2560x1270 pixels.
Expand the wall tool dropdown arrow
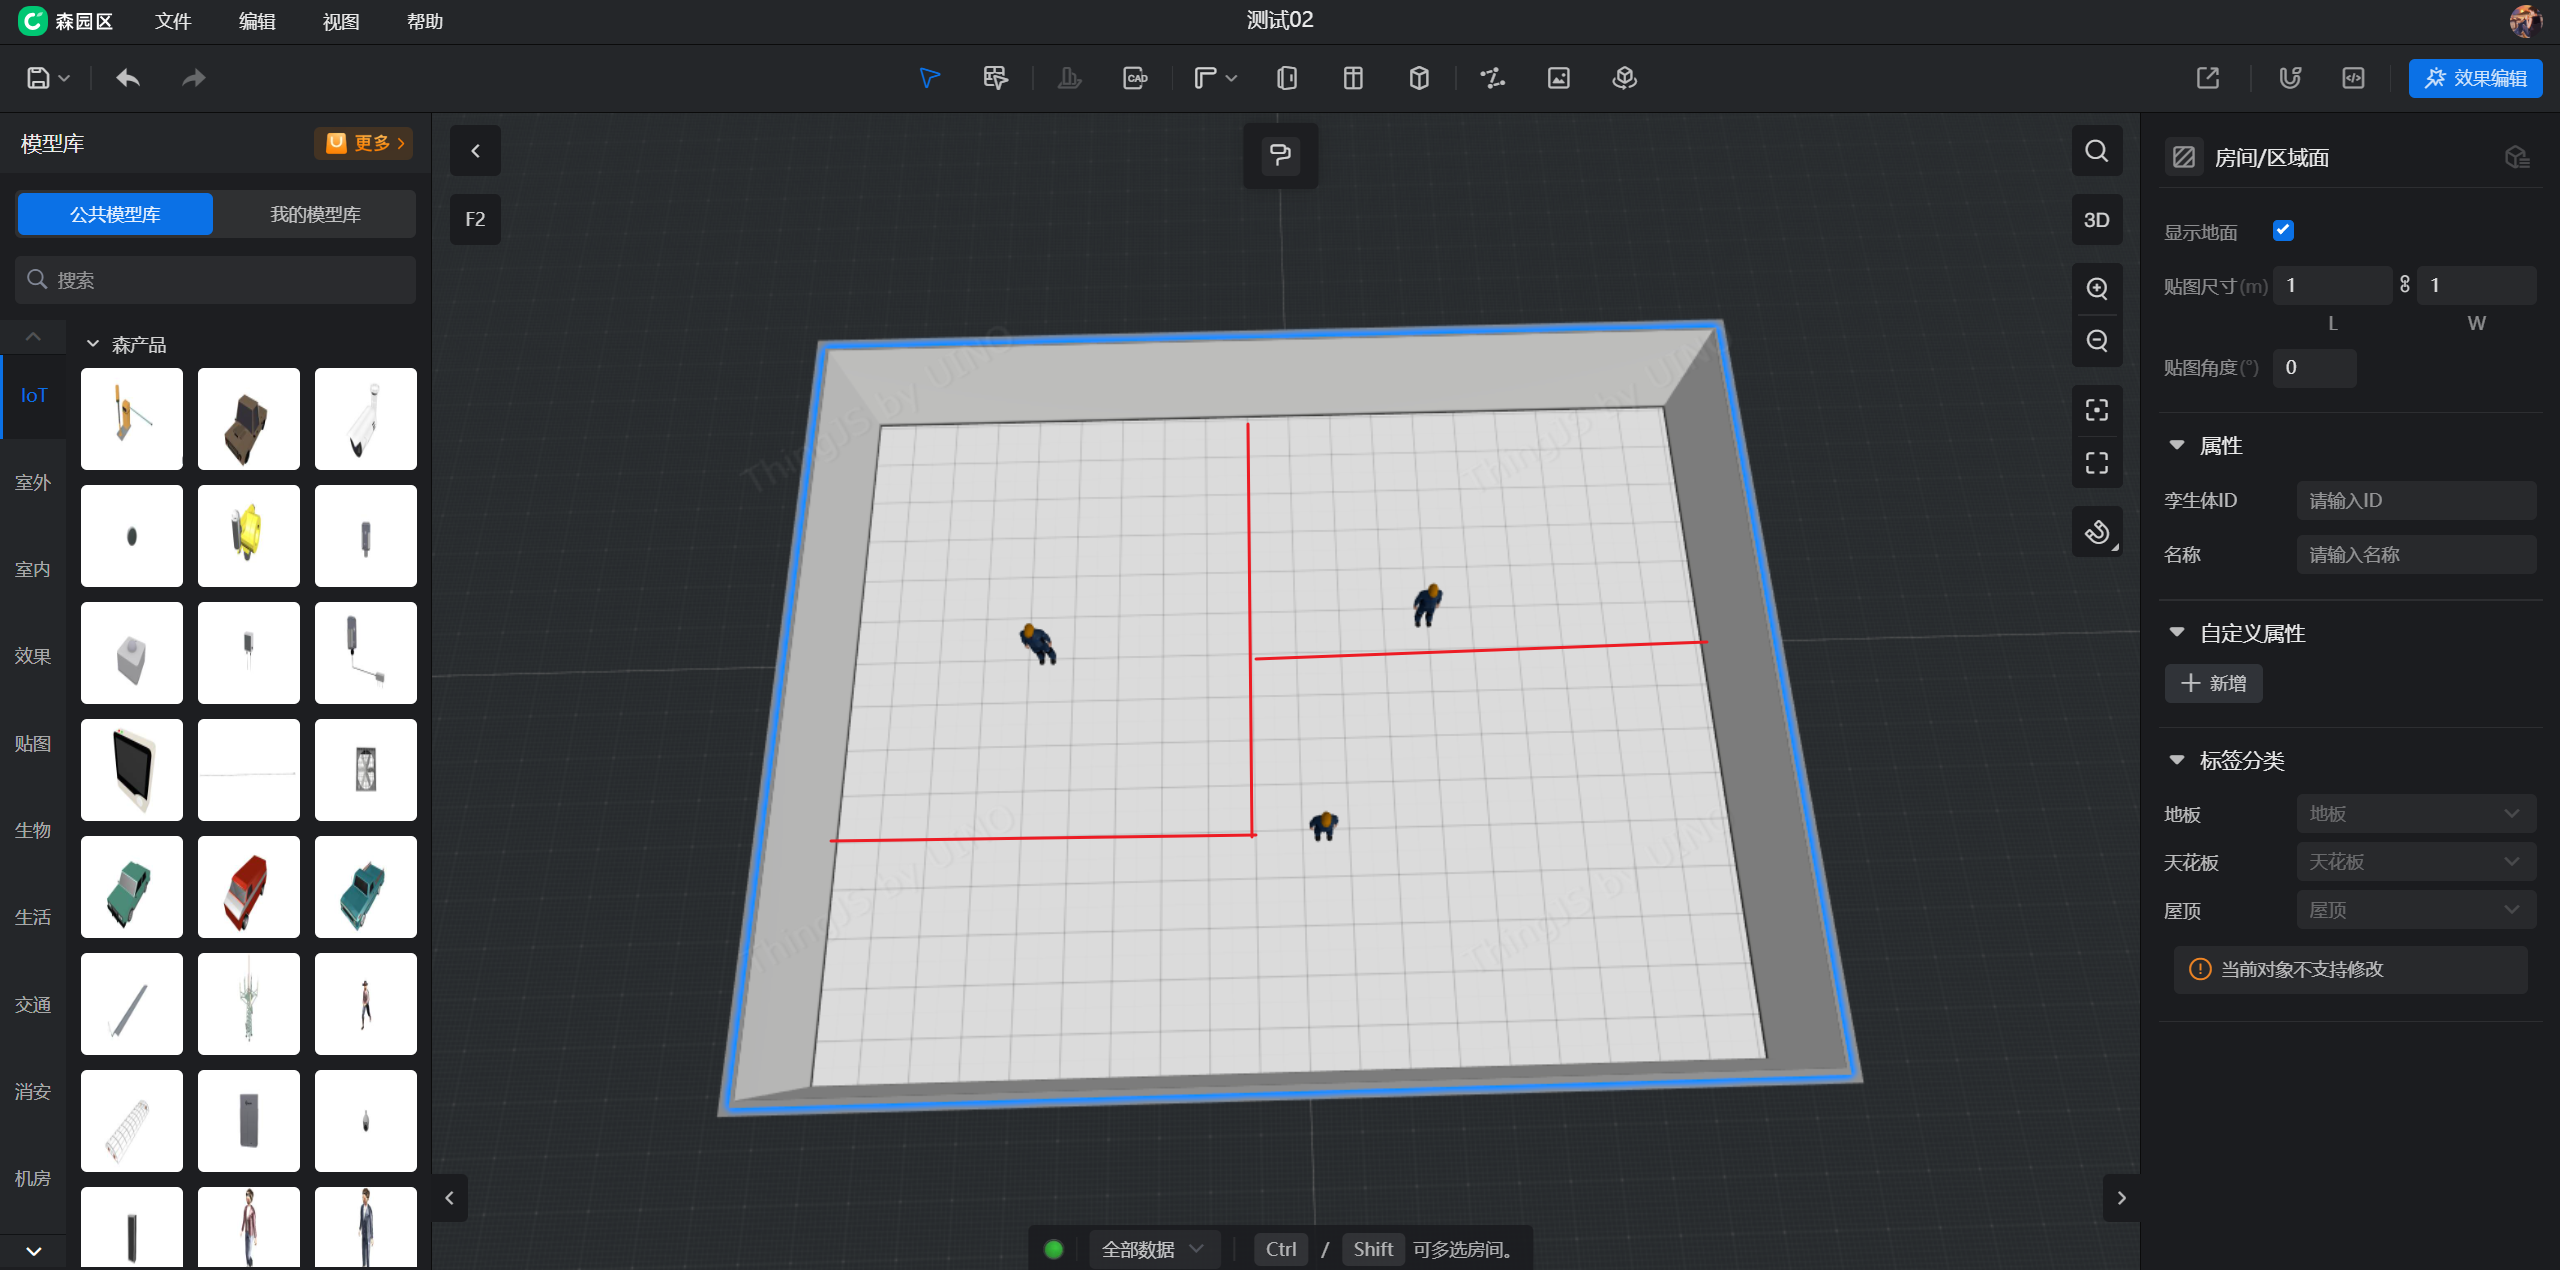point(1231,78)
